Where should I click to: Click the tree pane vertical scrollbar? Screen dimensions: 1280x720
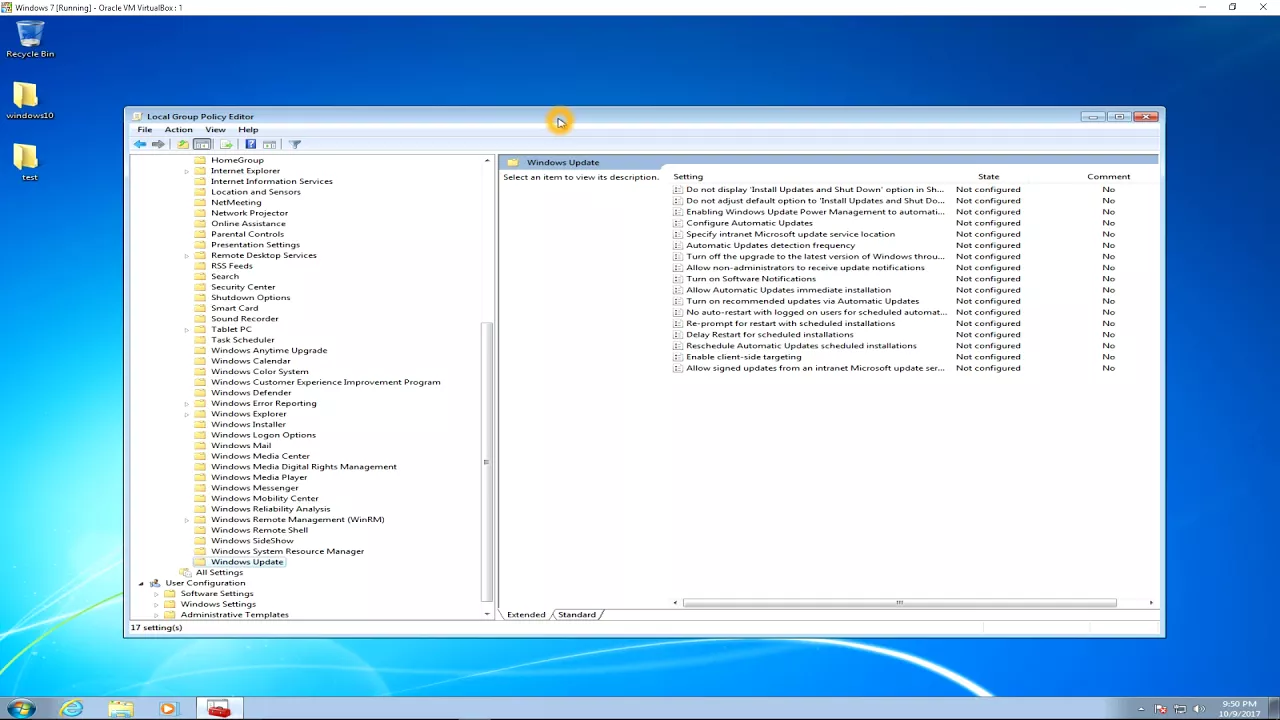pyautogui.click(x=487, y=460)
